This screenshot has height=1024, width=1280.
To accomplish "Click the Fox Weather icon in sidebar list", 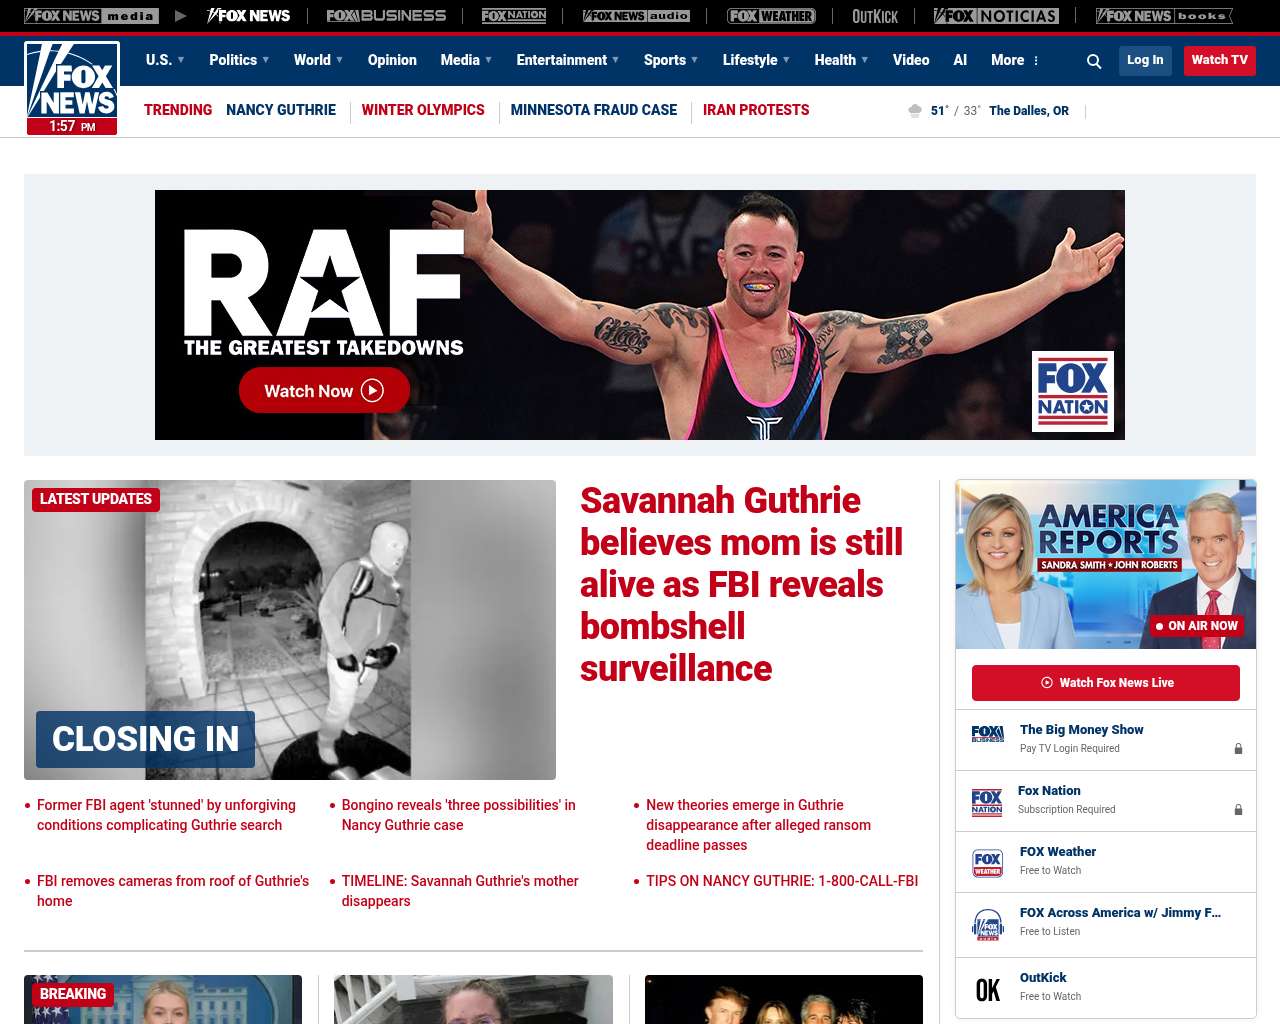I will click(x=988, y=863).
